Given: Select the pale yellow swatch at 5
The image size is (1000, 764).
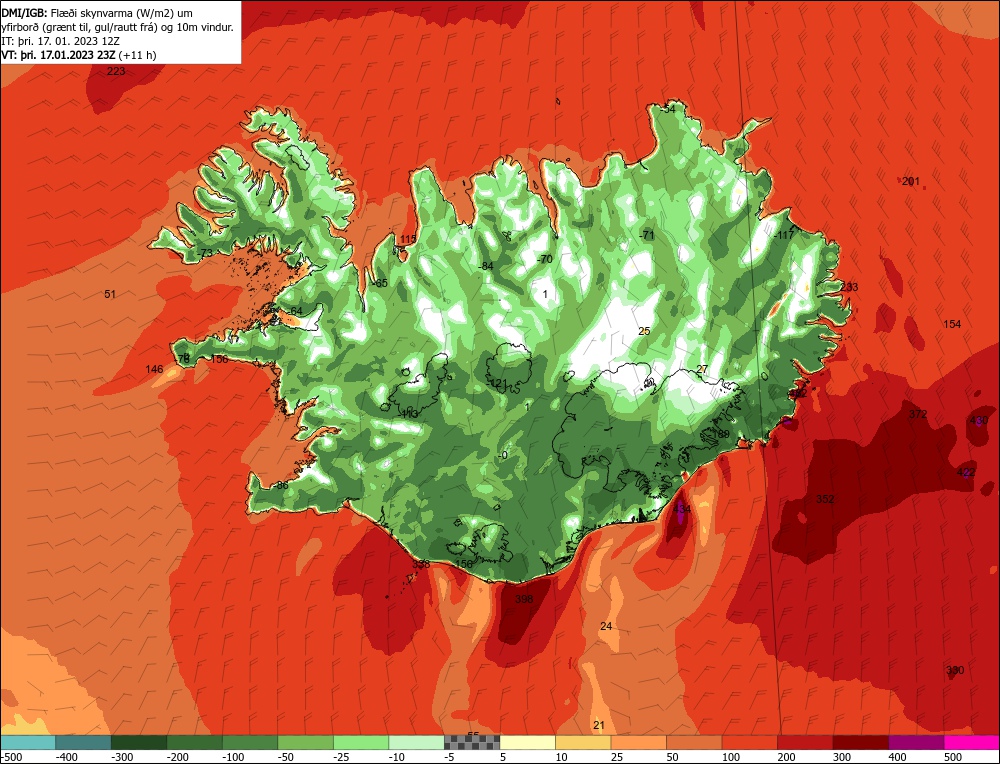Looking at the screenshot, I should [527, 742].
